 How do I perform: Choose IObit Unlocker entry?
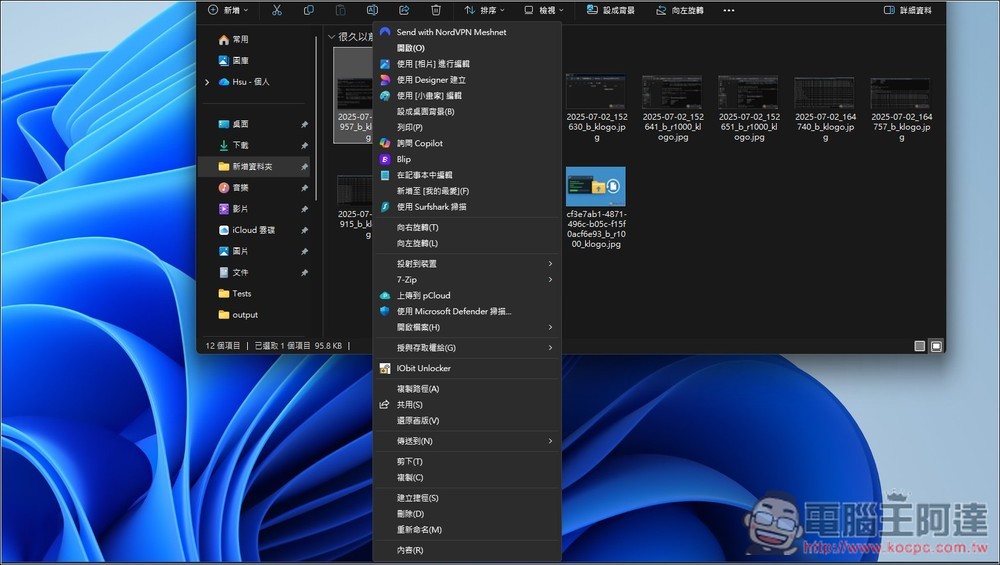click(x=467, y=368)
